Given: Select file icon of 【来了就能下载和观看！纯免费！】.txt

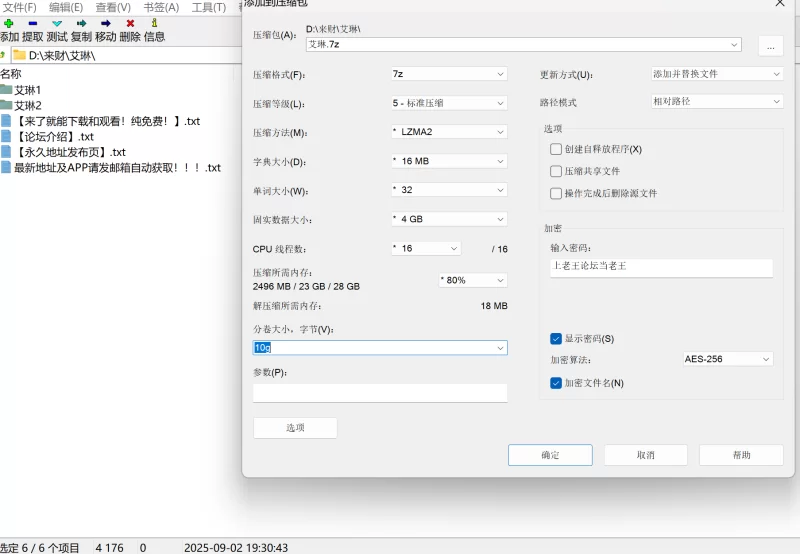Looking at the screenshot, I should coord(6,121).
